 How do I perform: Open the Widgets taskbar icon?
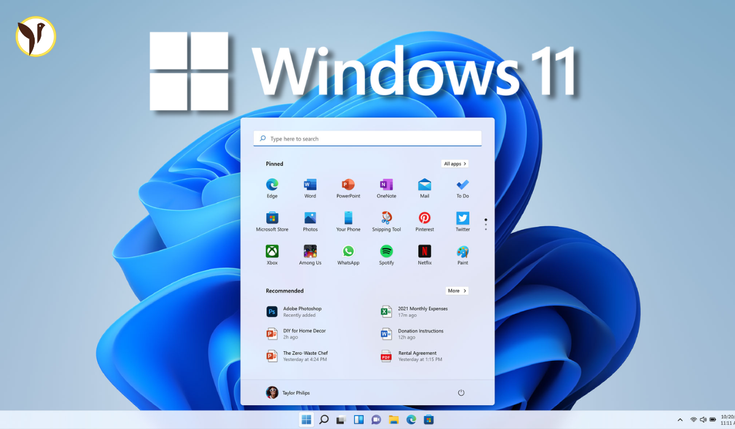(x=359, y=420)
